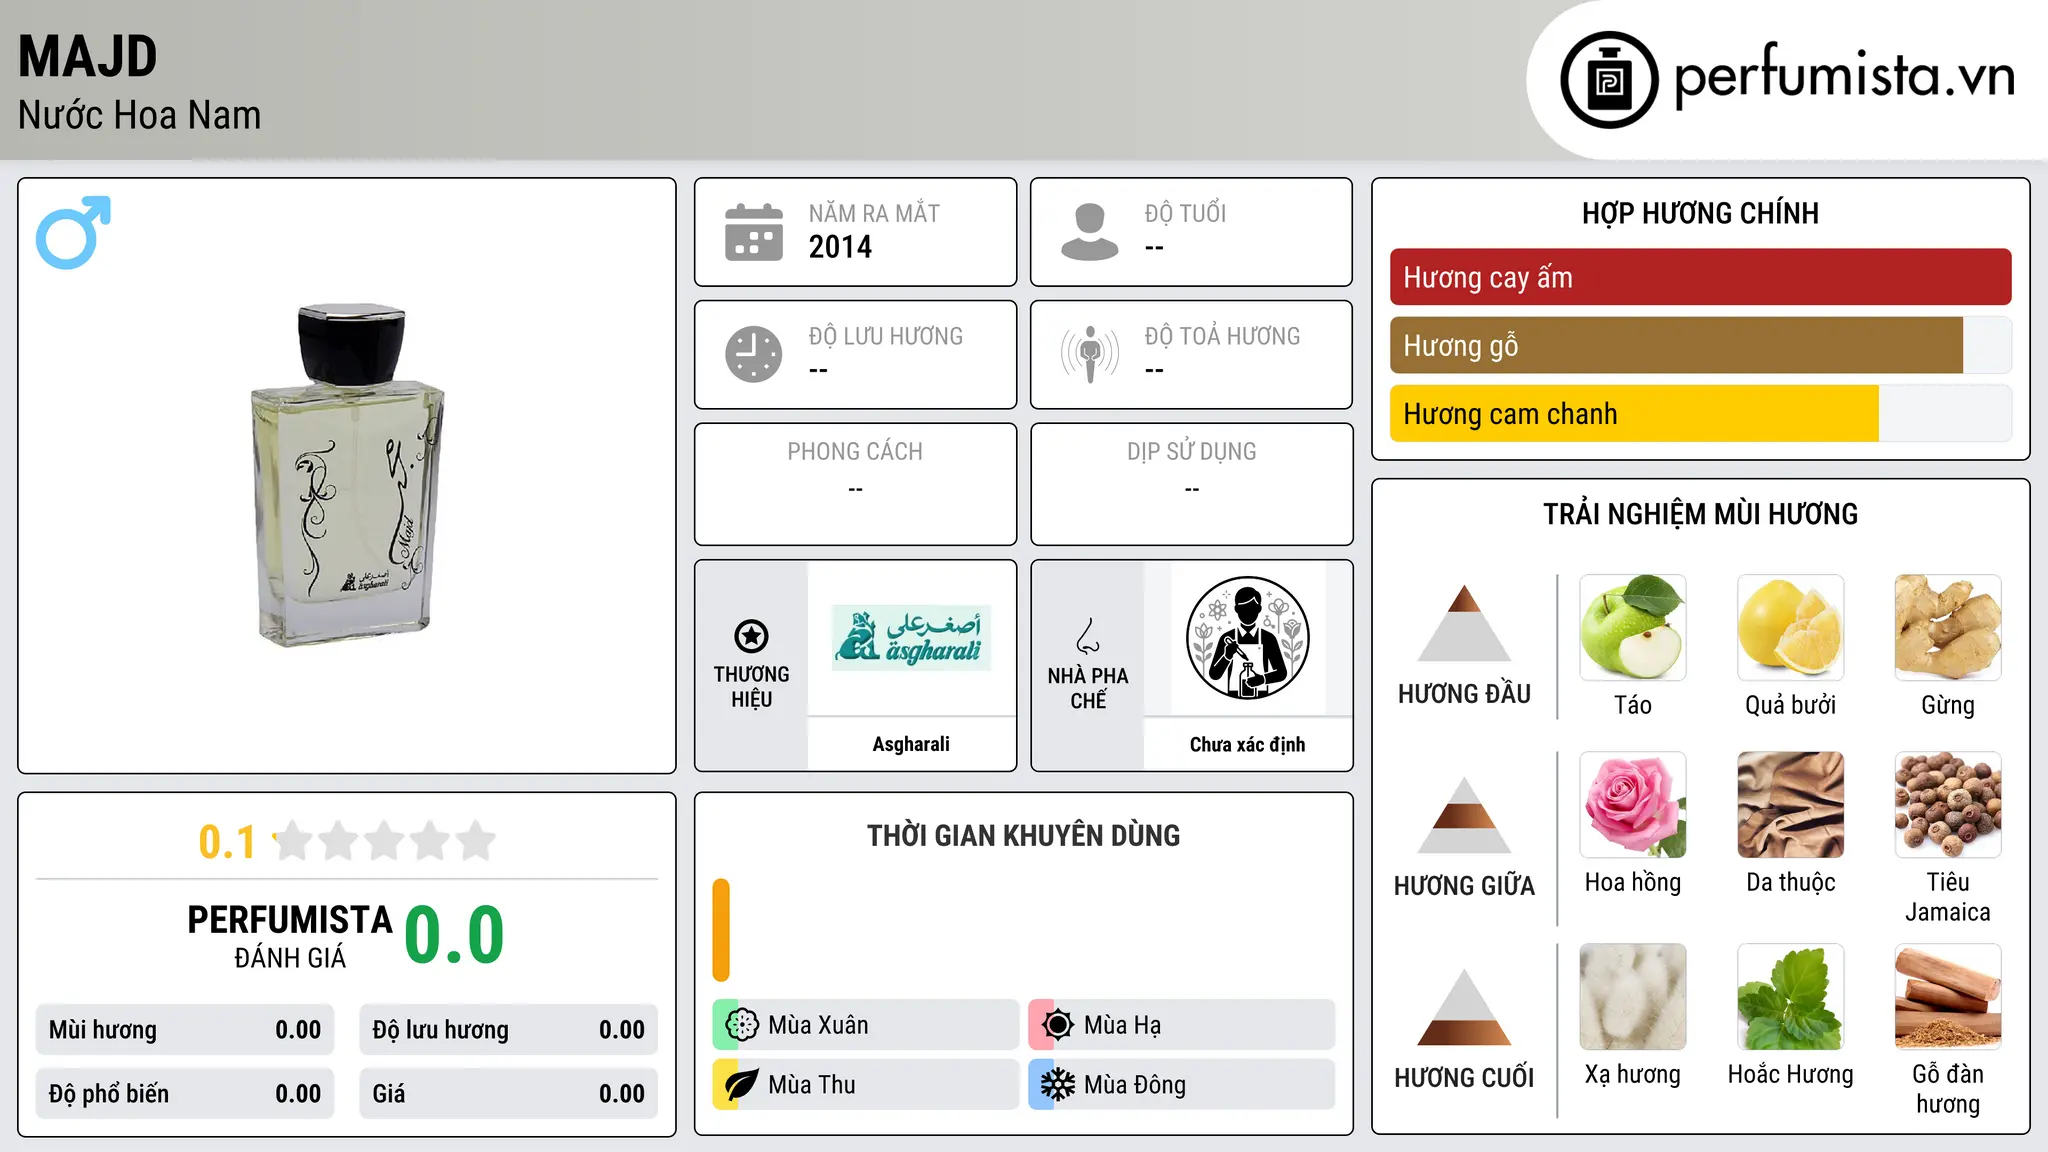Select the Da thuộc leather note image

point(1790,805)
